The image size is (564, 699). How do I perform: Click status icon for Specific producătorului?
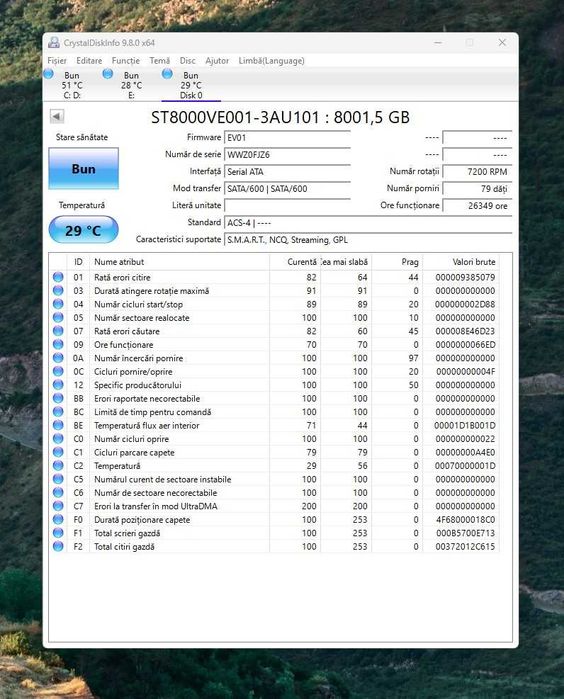tap(58, 385)
